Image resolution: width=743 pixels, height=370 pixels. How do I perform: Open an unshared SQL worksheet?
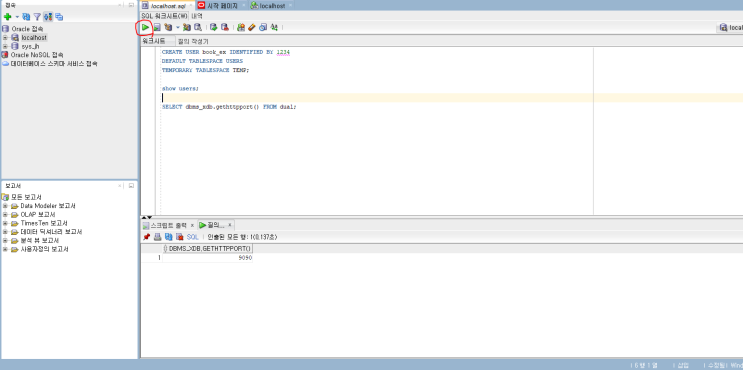241,27
